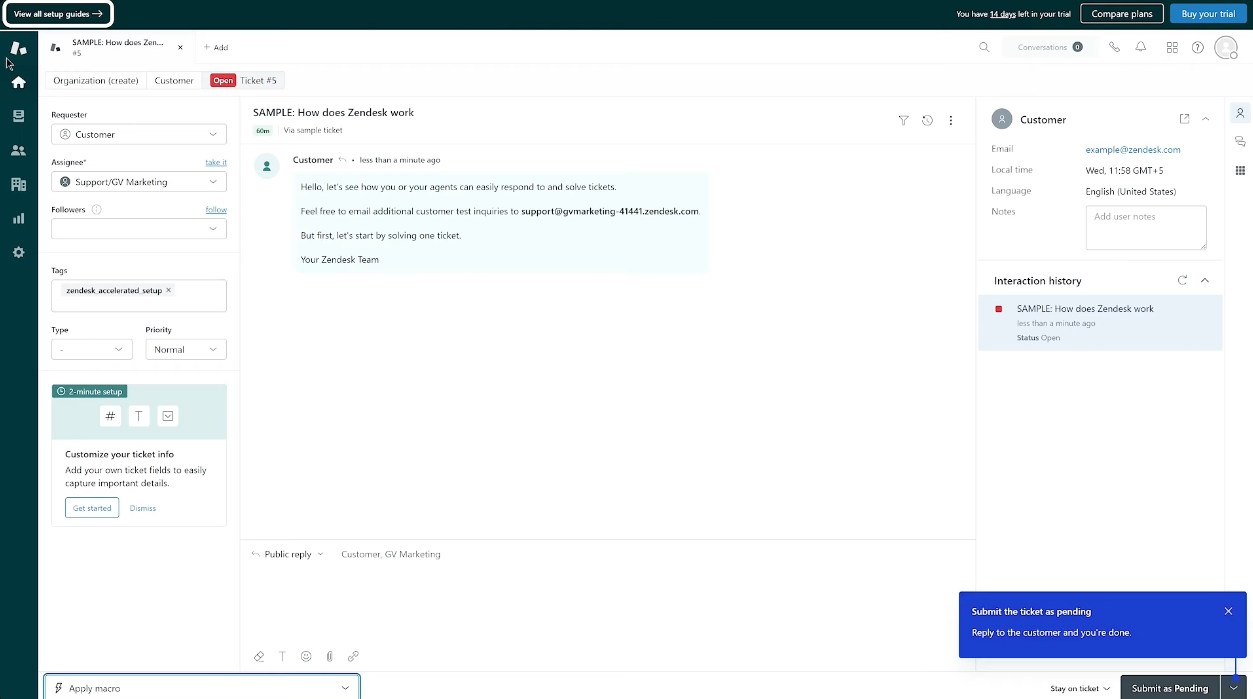Attach a file using the paperclip icon
This screenshot has height=699, width=1253.
329,656
